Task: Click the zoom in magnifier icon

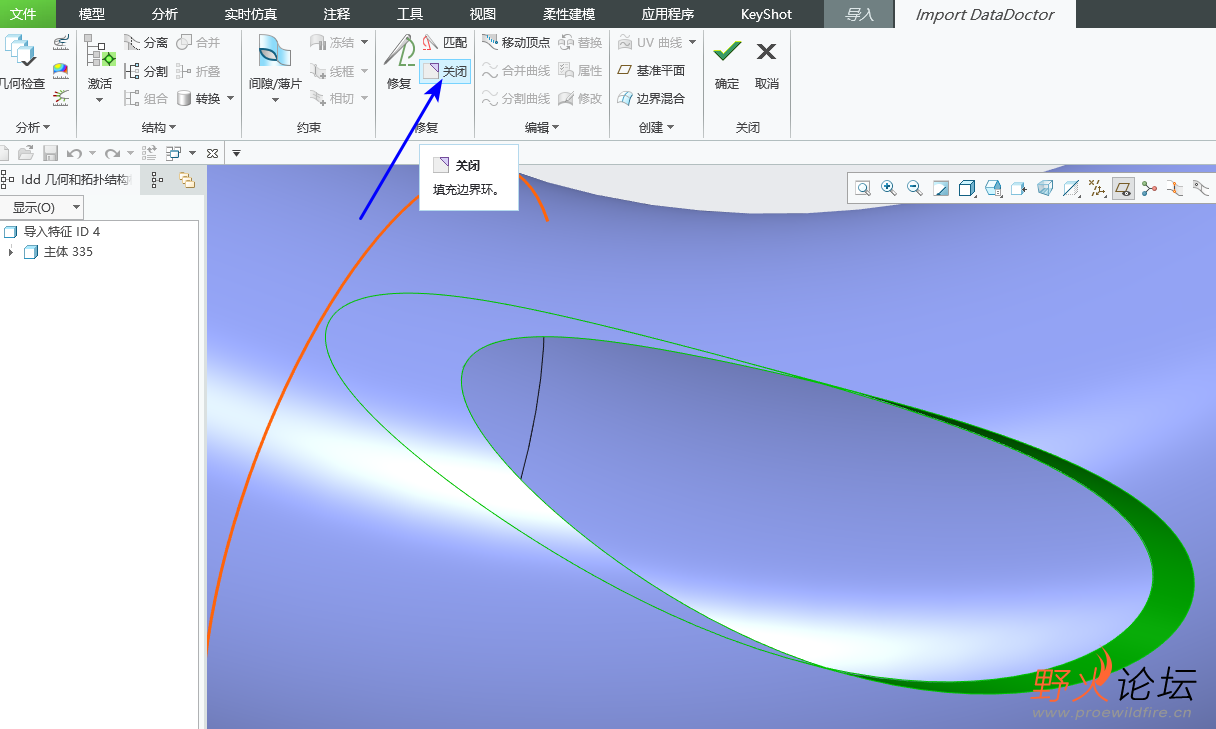Action: [x=889, y=187]
